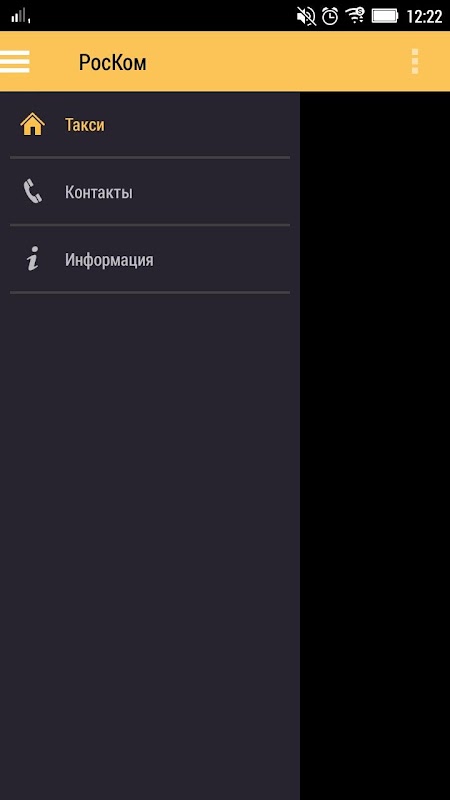
Task: Tap the signal strength bars
Action: tap(21, 16)
